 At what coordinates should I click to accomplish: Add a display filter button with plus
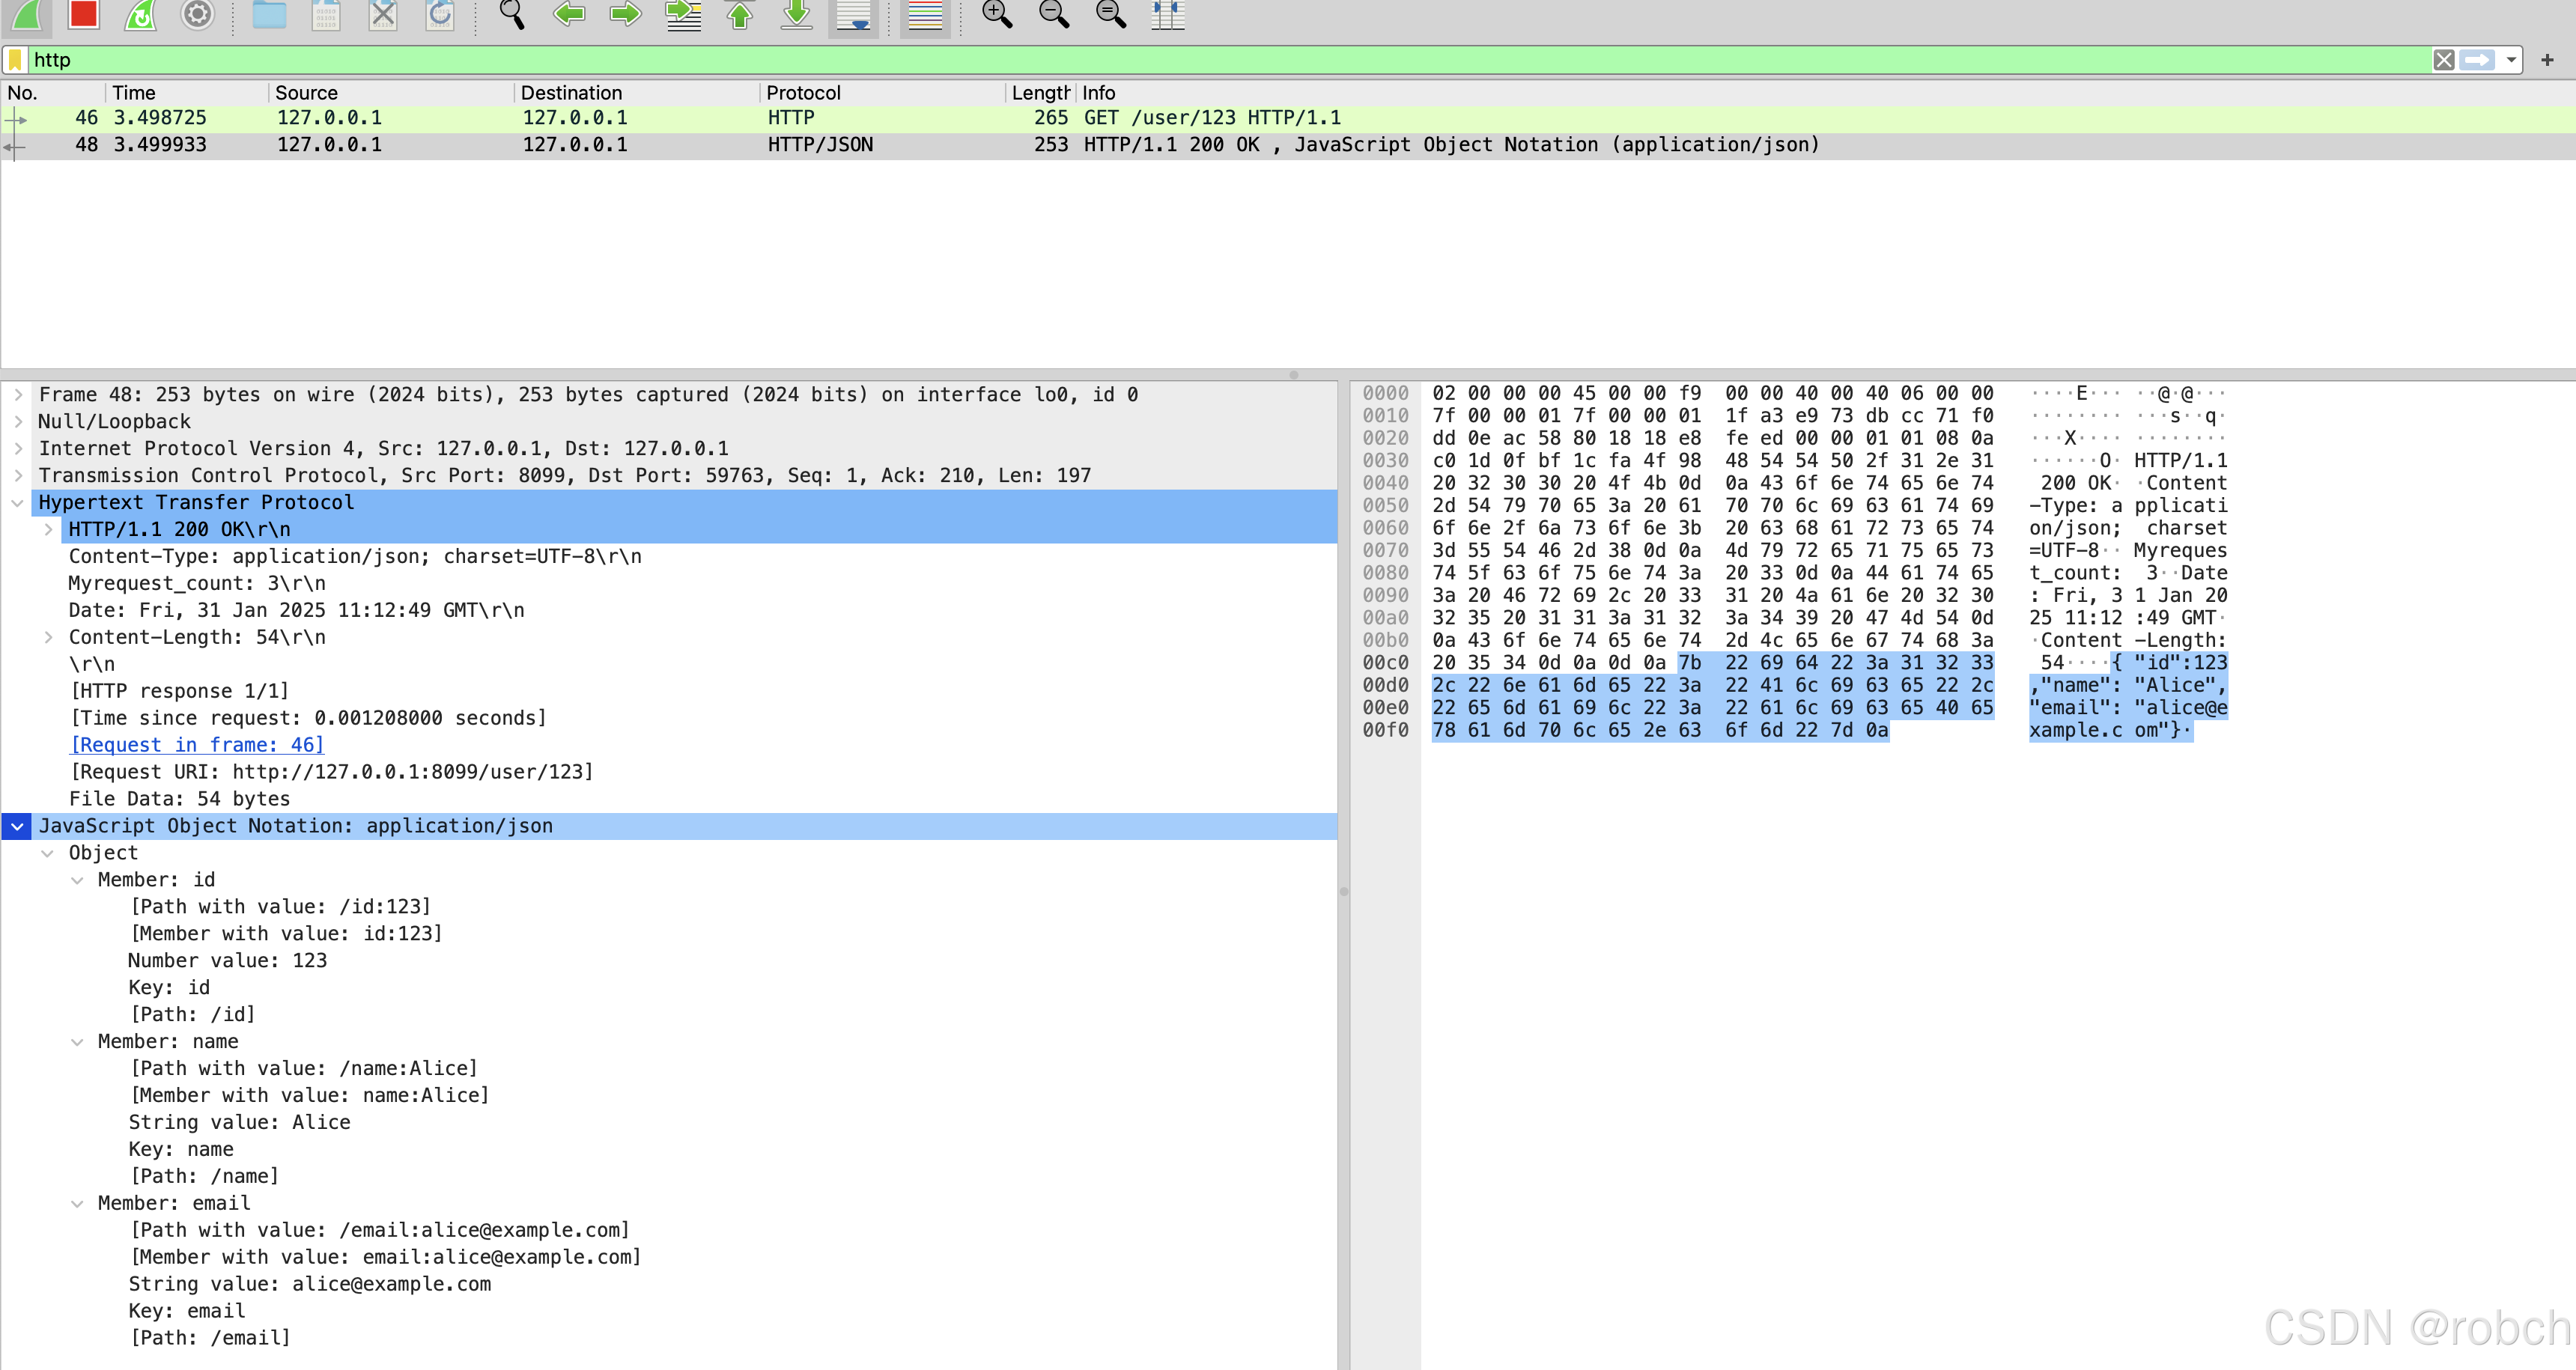[2547, 60]
